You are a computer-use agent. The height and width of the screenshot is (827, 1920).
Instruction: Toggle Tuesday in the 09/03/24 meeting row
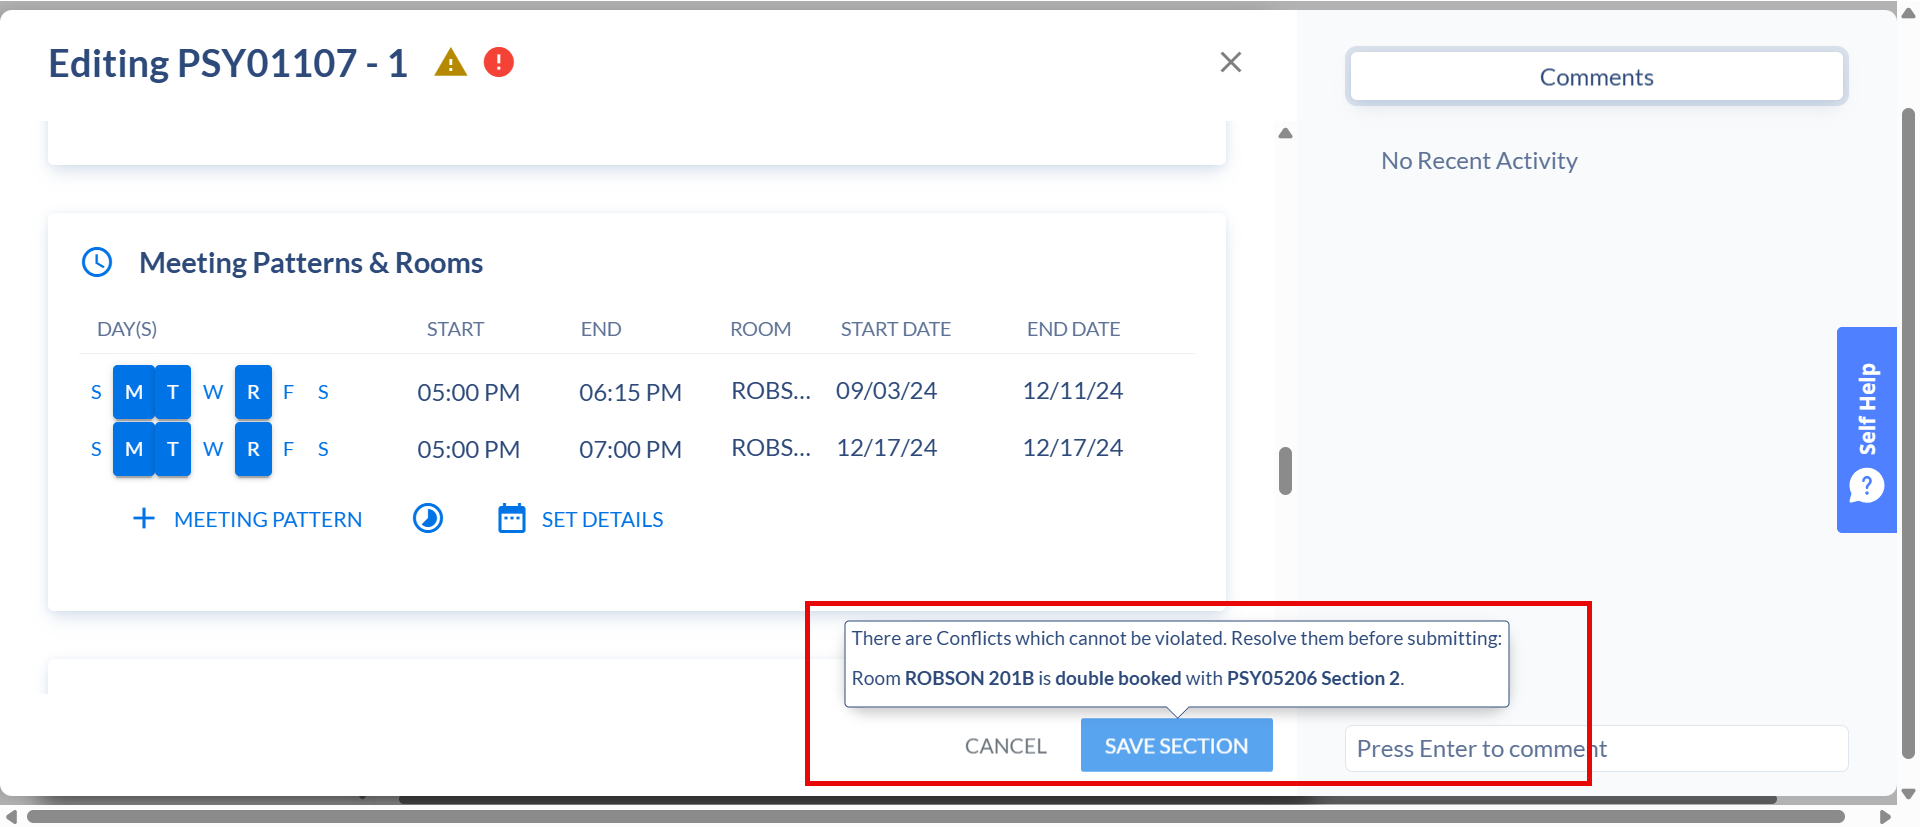tap(173, 392)
